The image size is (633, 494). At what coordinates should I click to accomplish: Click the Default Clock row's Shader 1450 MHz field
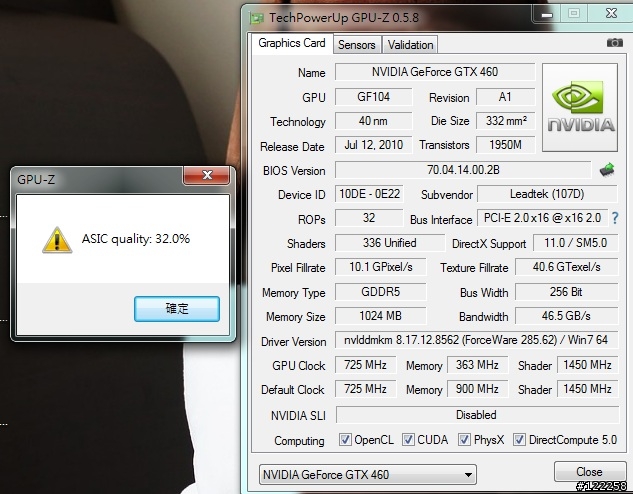[587, 389]
